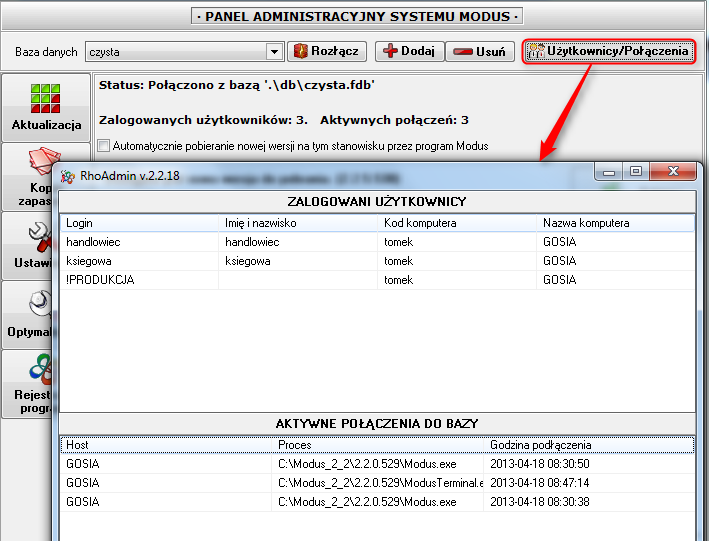
Task: Click the Usuń database button
Action: click(x=479, y=51)
